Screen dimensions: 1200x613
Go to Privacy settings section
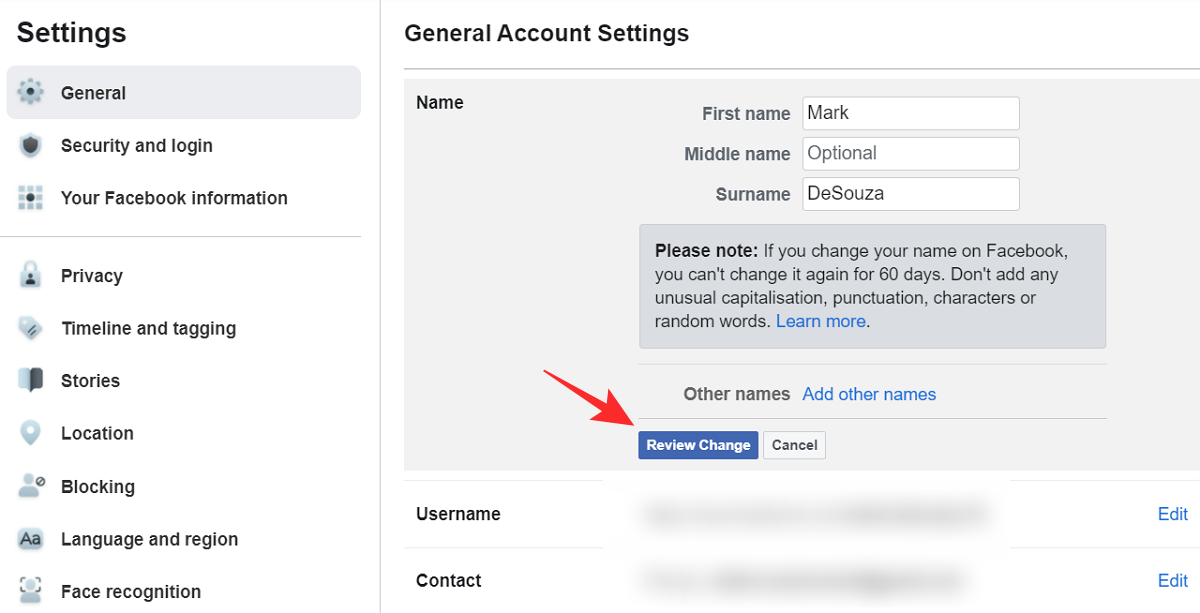[x=92, y=276]
